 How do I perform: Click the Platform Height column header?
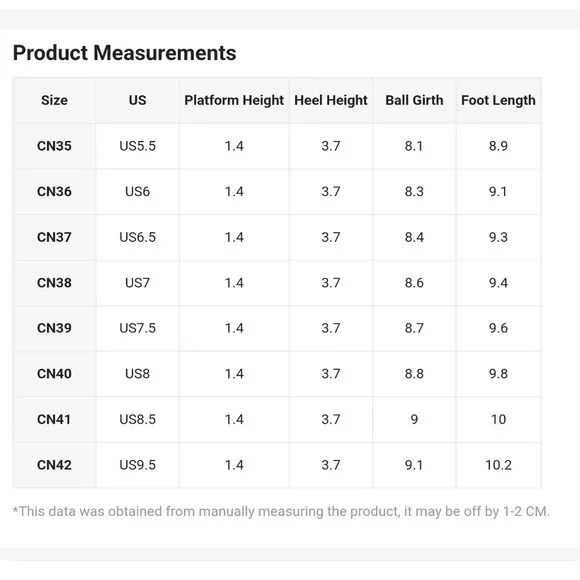coord(234,100)
